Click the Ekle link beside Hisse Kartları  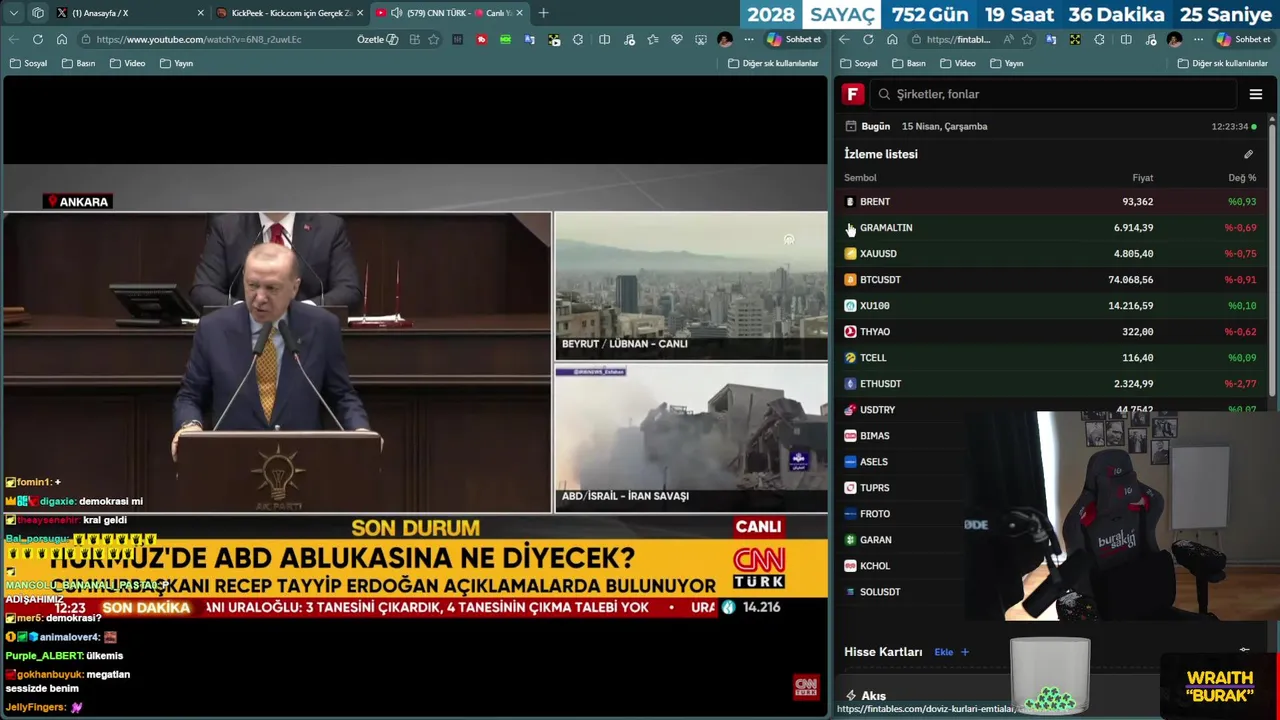tap(943, 652)
